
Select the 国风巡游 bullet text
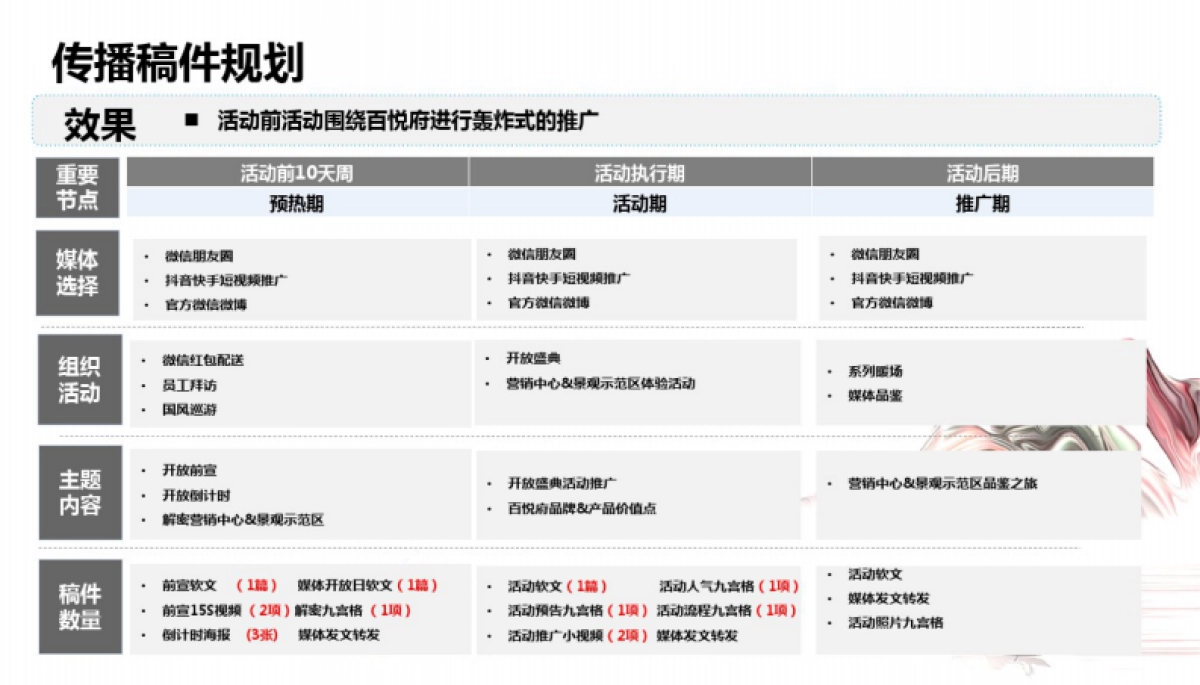pyautogui.click(x=190, y=410)
